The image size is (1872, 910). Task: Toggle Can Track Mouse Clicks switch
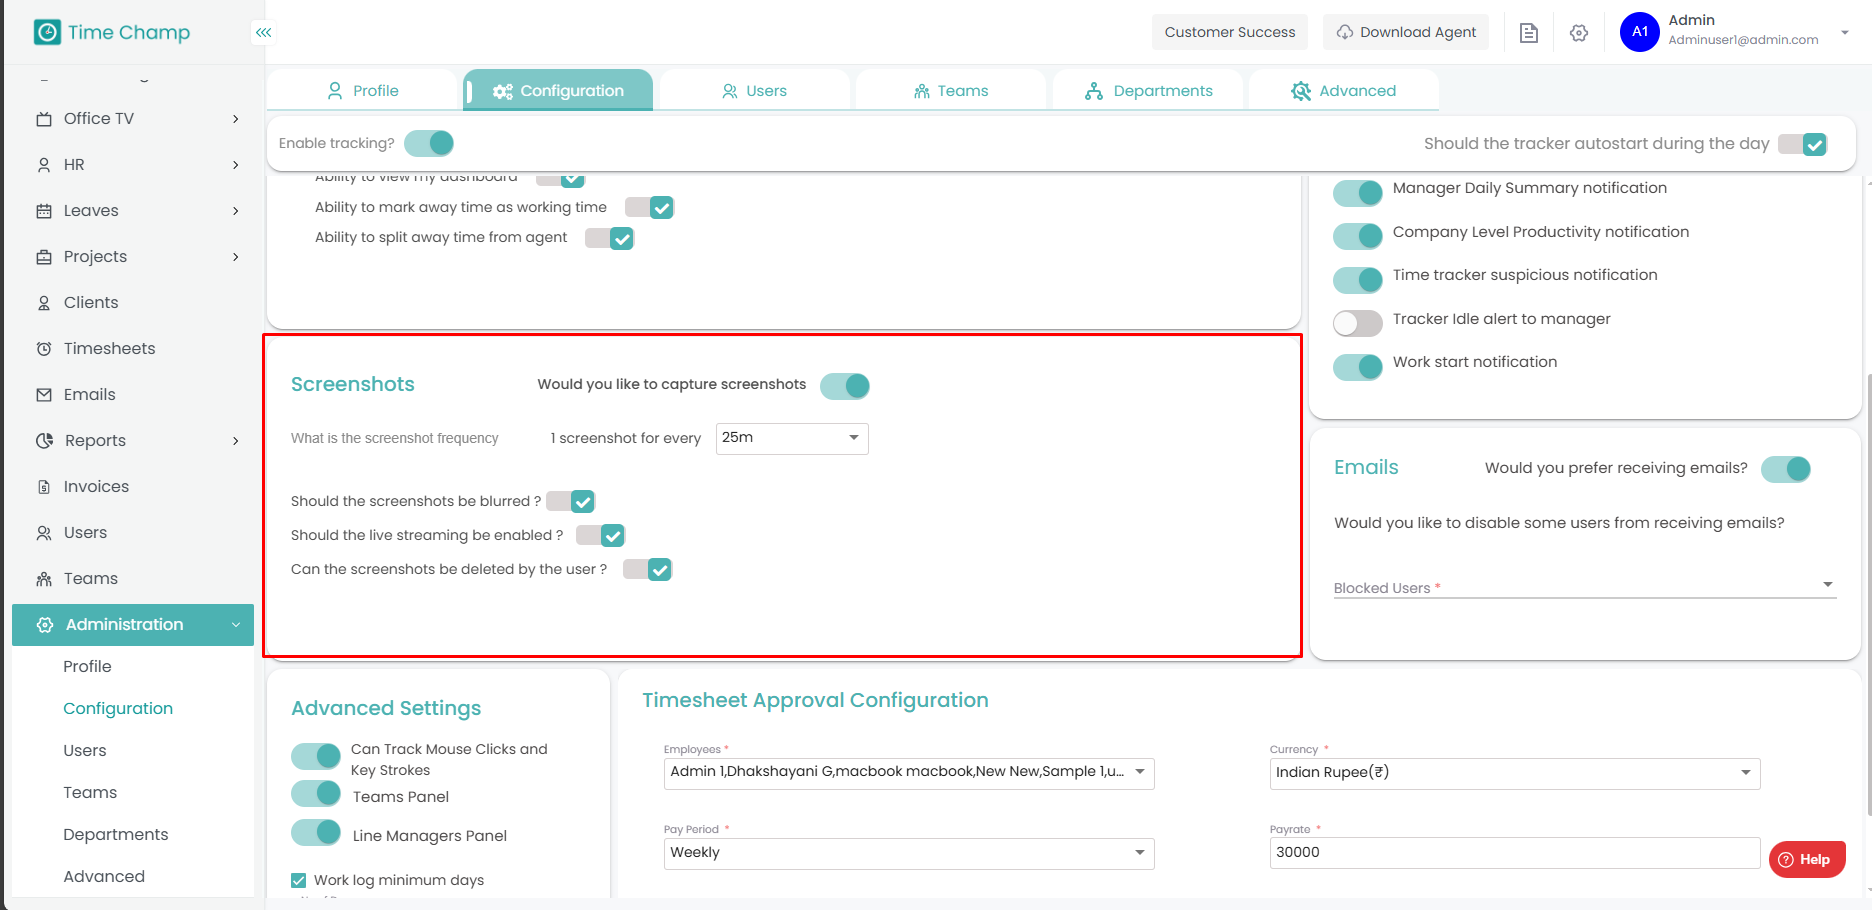coord(316,756)
